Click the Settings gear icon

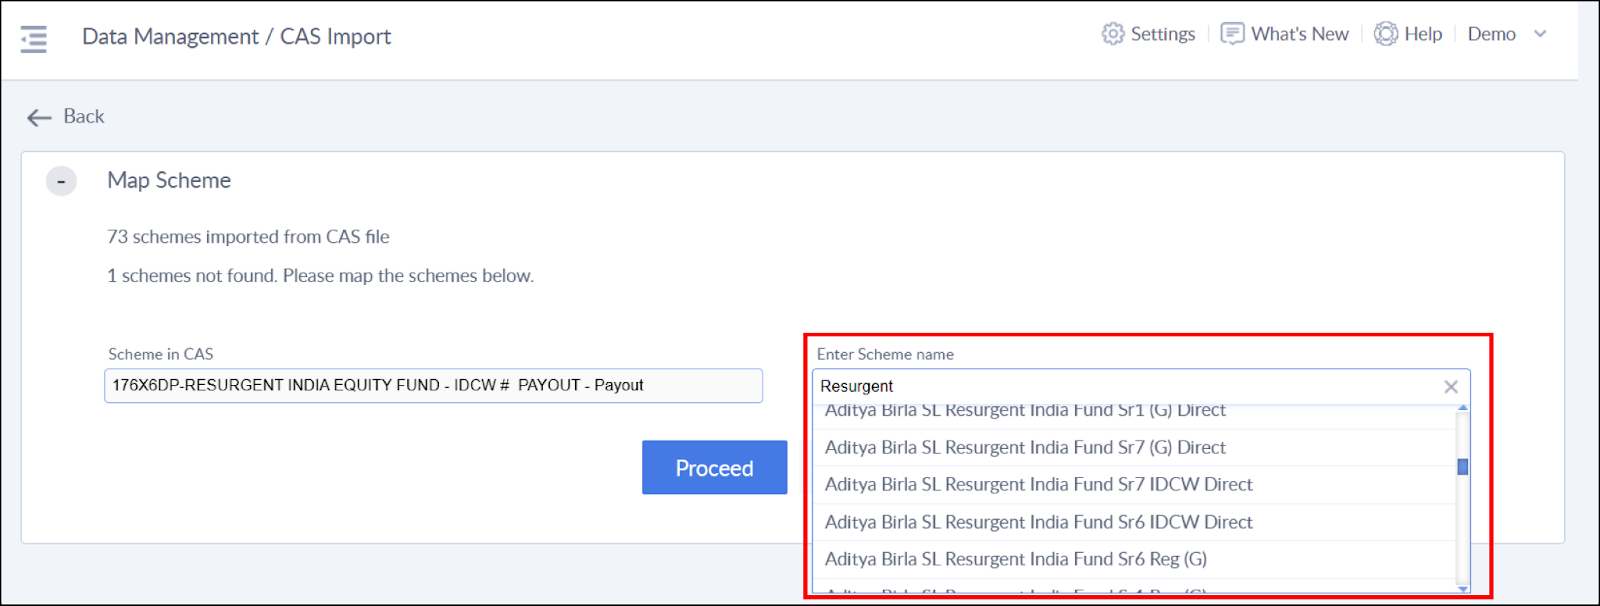[x=1113, y=34]
